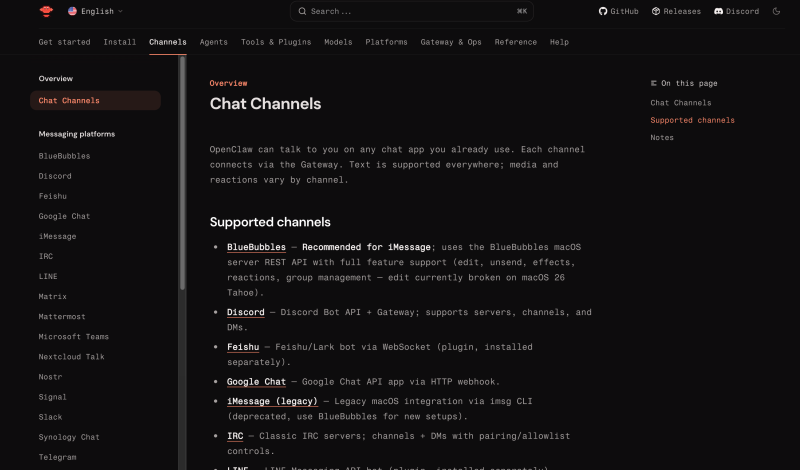Viewport: 800px width, 470px height.
Task: Click the OpenClaw red logo icon
Action: click(x=46, y=11)
